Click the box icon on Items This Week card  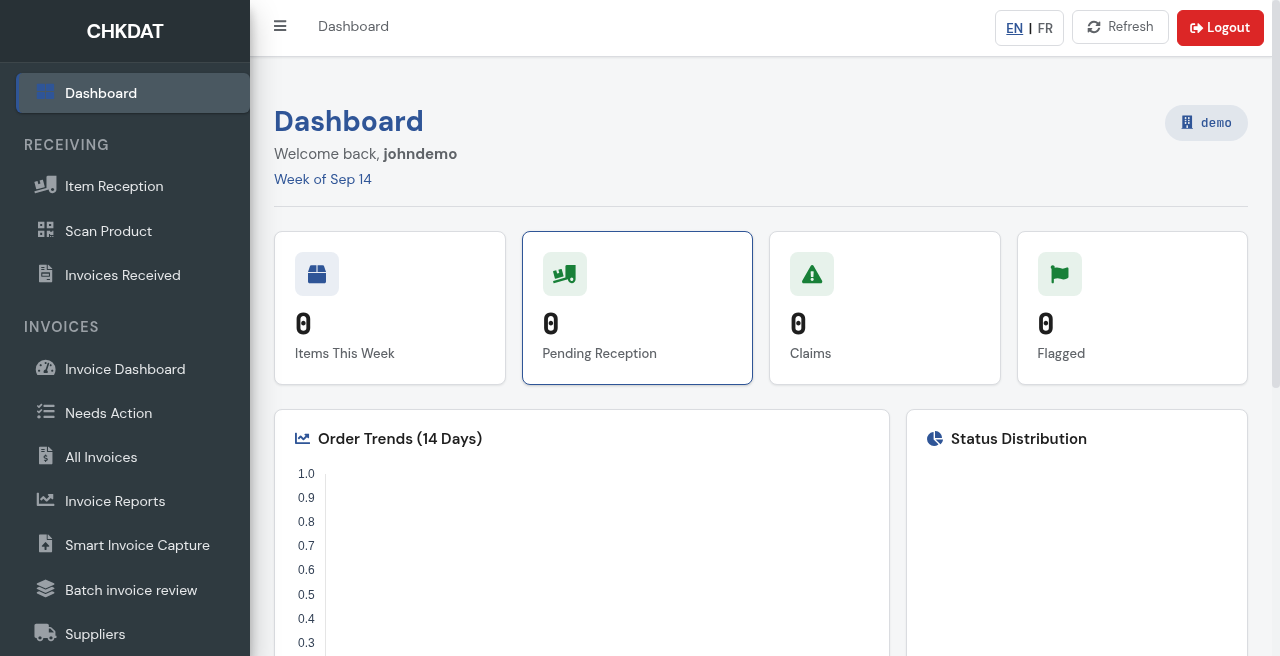point(317,274)
